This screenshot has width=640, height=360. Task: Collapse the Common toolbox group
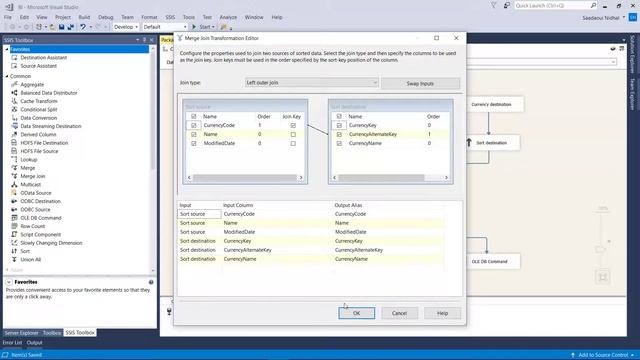(x=7, y=76)
